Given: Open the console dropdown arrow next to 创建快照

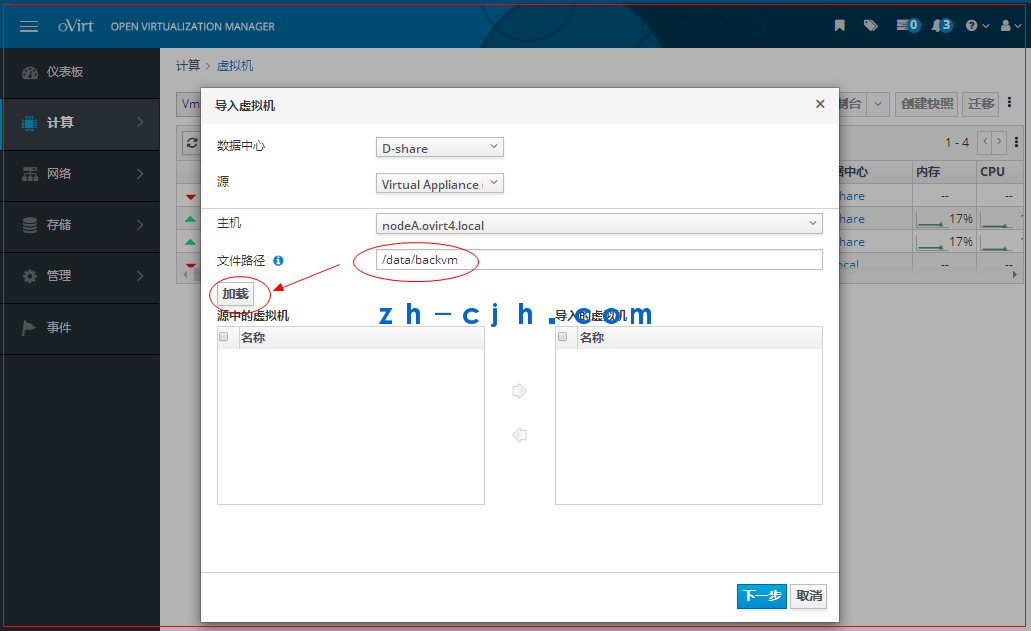Looking at the screenshot, I should 878,104.
